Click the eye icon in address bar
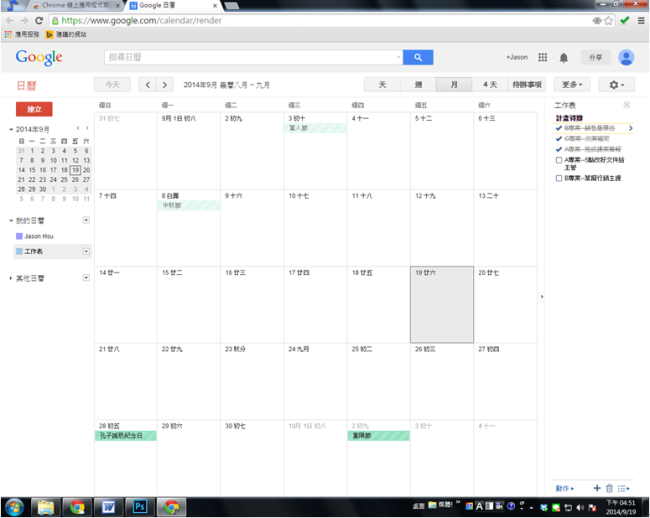650x518 pixels. 597,20
